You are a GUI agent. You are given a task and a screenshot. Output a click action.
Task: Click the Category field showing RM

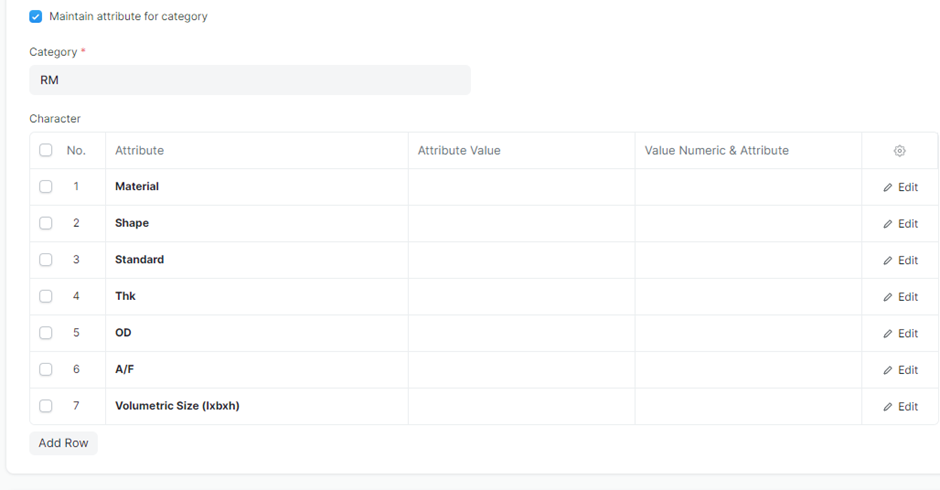click(250, 80)
